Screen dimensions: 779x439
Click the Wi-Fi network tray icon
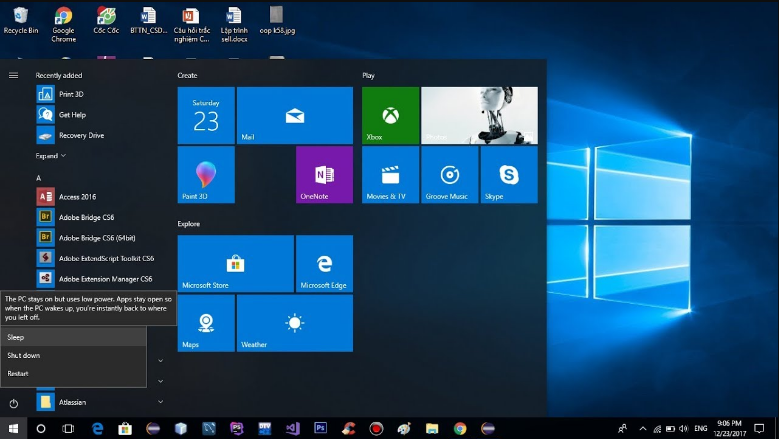[x=657, y=429]
